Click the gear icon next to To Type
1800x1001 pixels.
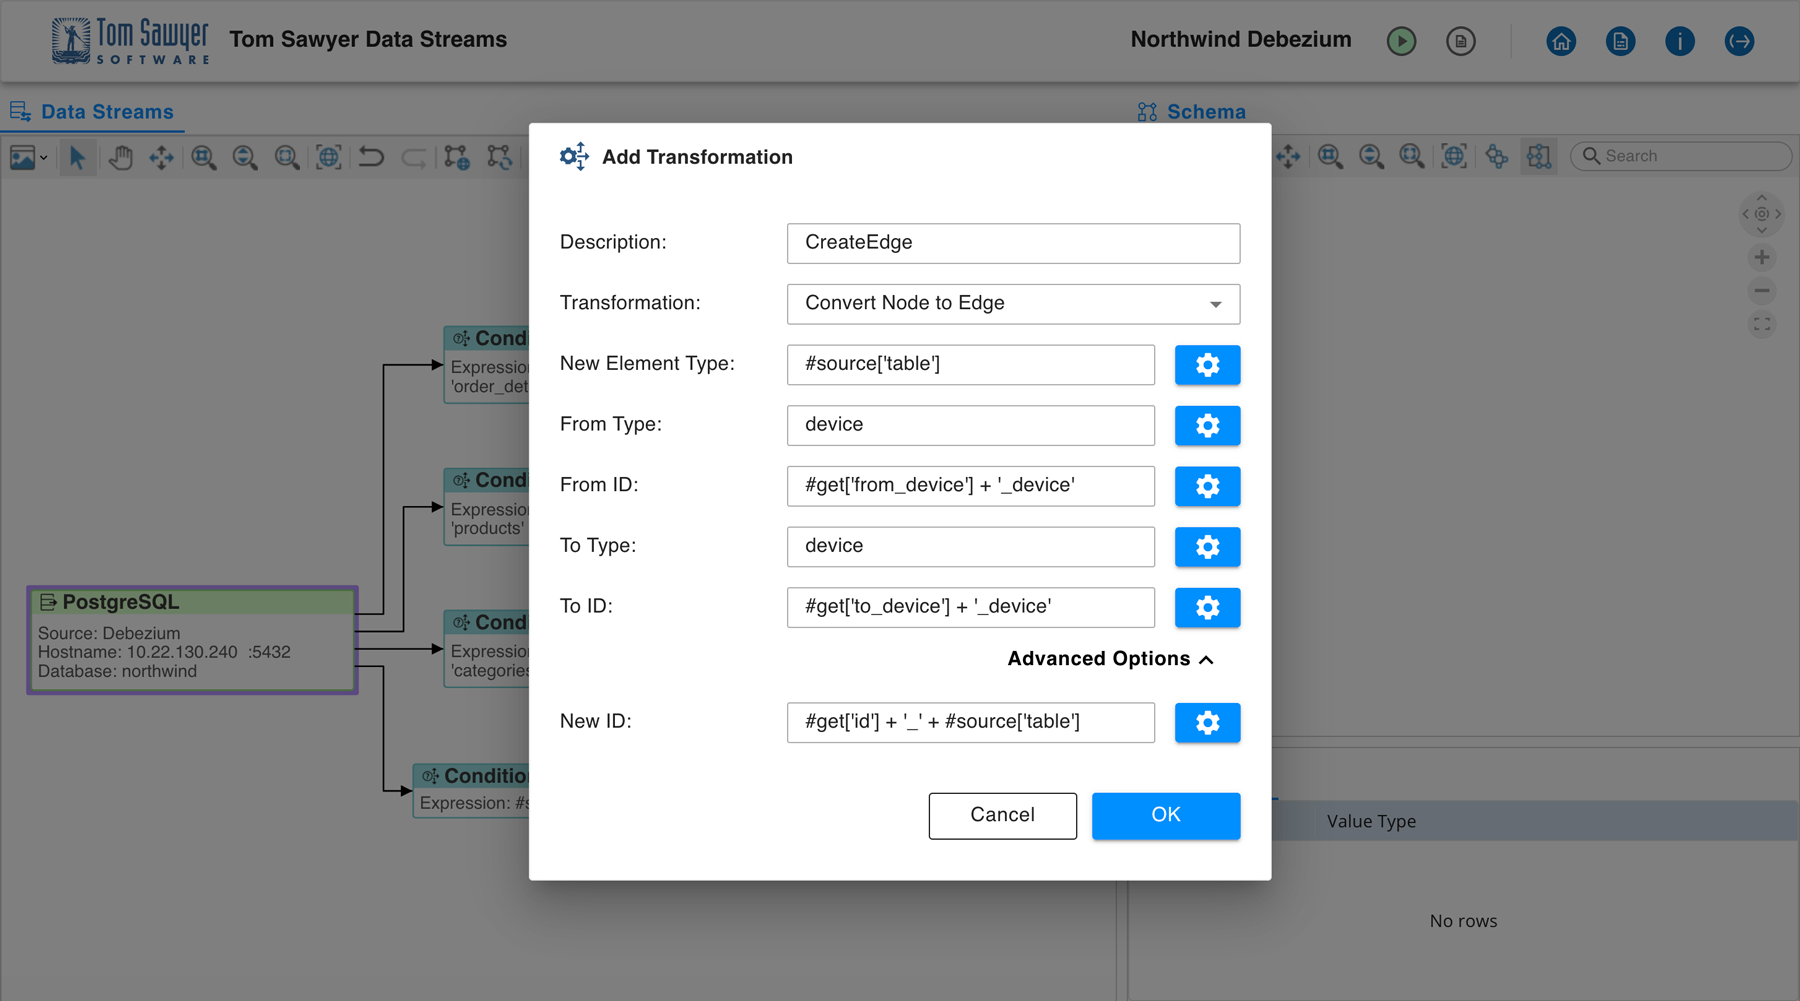point(1207,547)
